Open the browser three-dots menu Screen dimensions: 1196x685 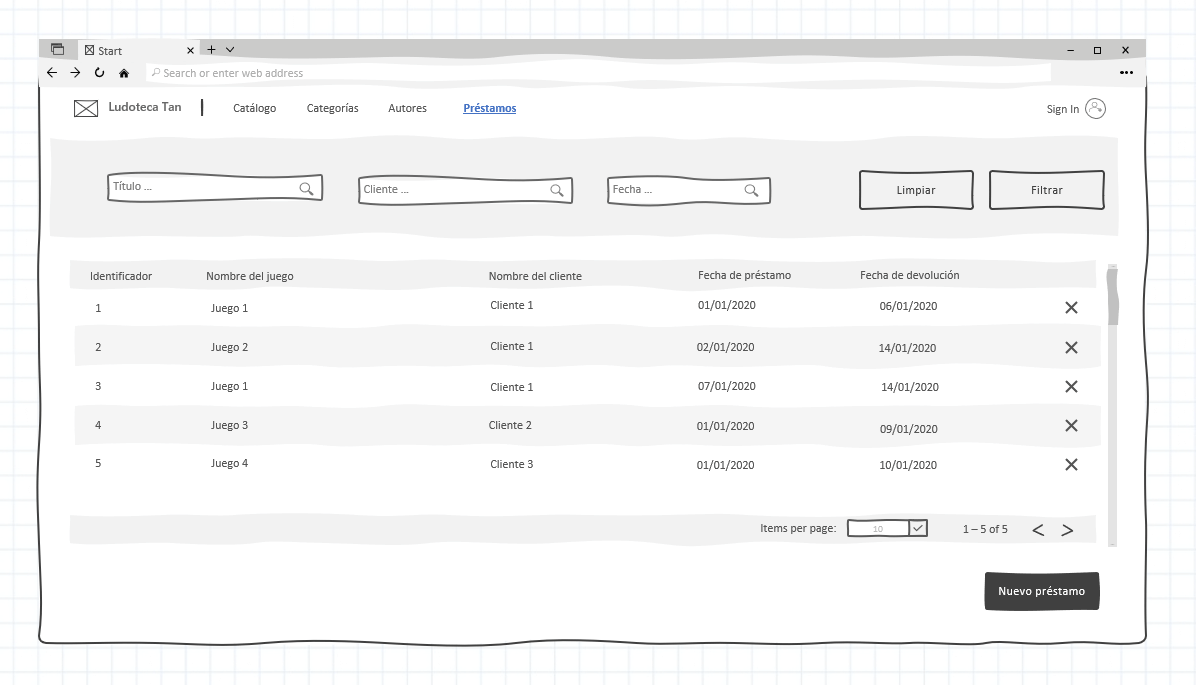point(1126,73)
